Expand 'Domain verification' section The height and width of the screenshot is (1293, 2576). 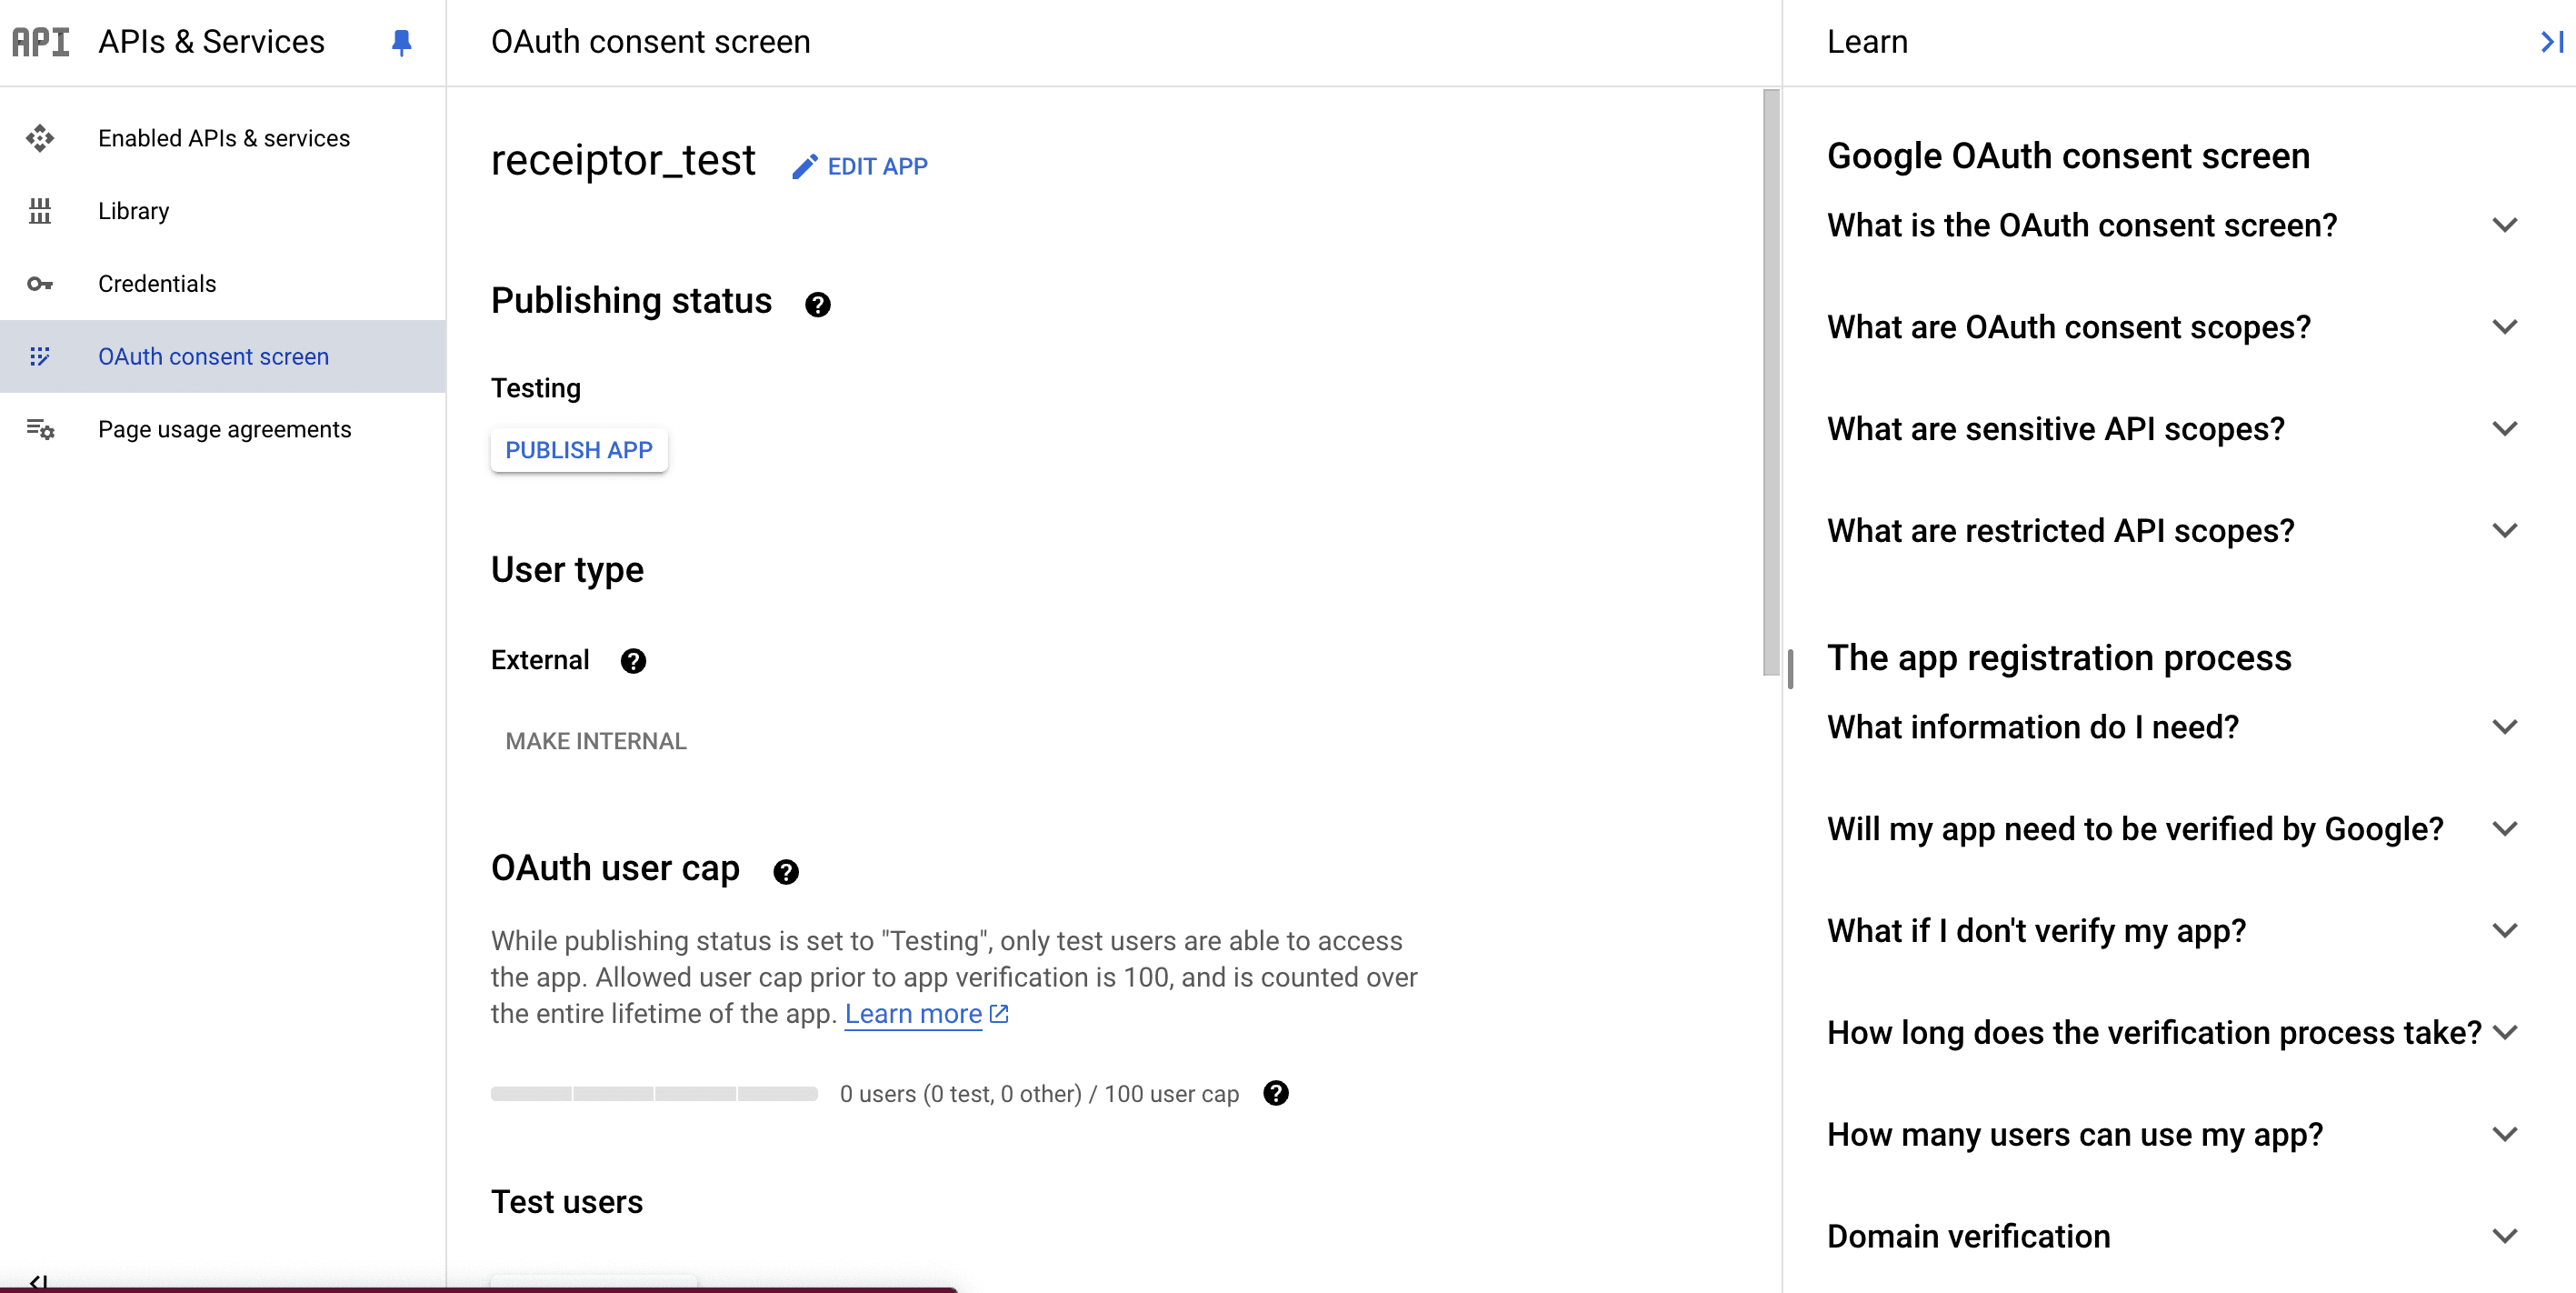point(2172,1237)
